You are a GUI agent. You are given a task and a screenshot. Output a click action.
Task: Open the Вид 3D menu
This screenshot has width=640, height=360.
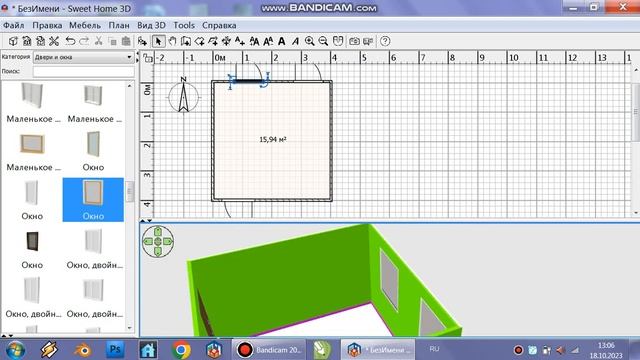pos(151,25)
